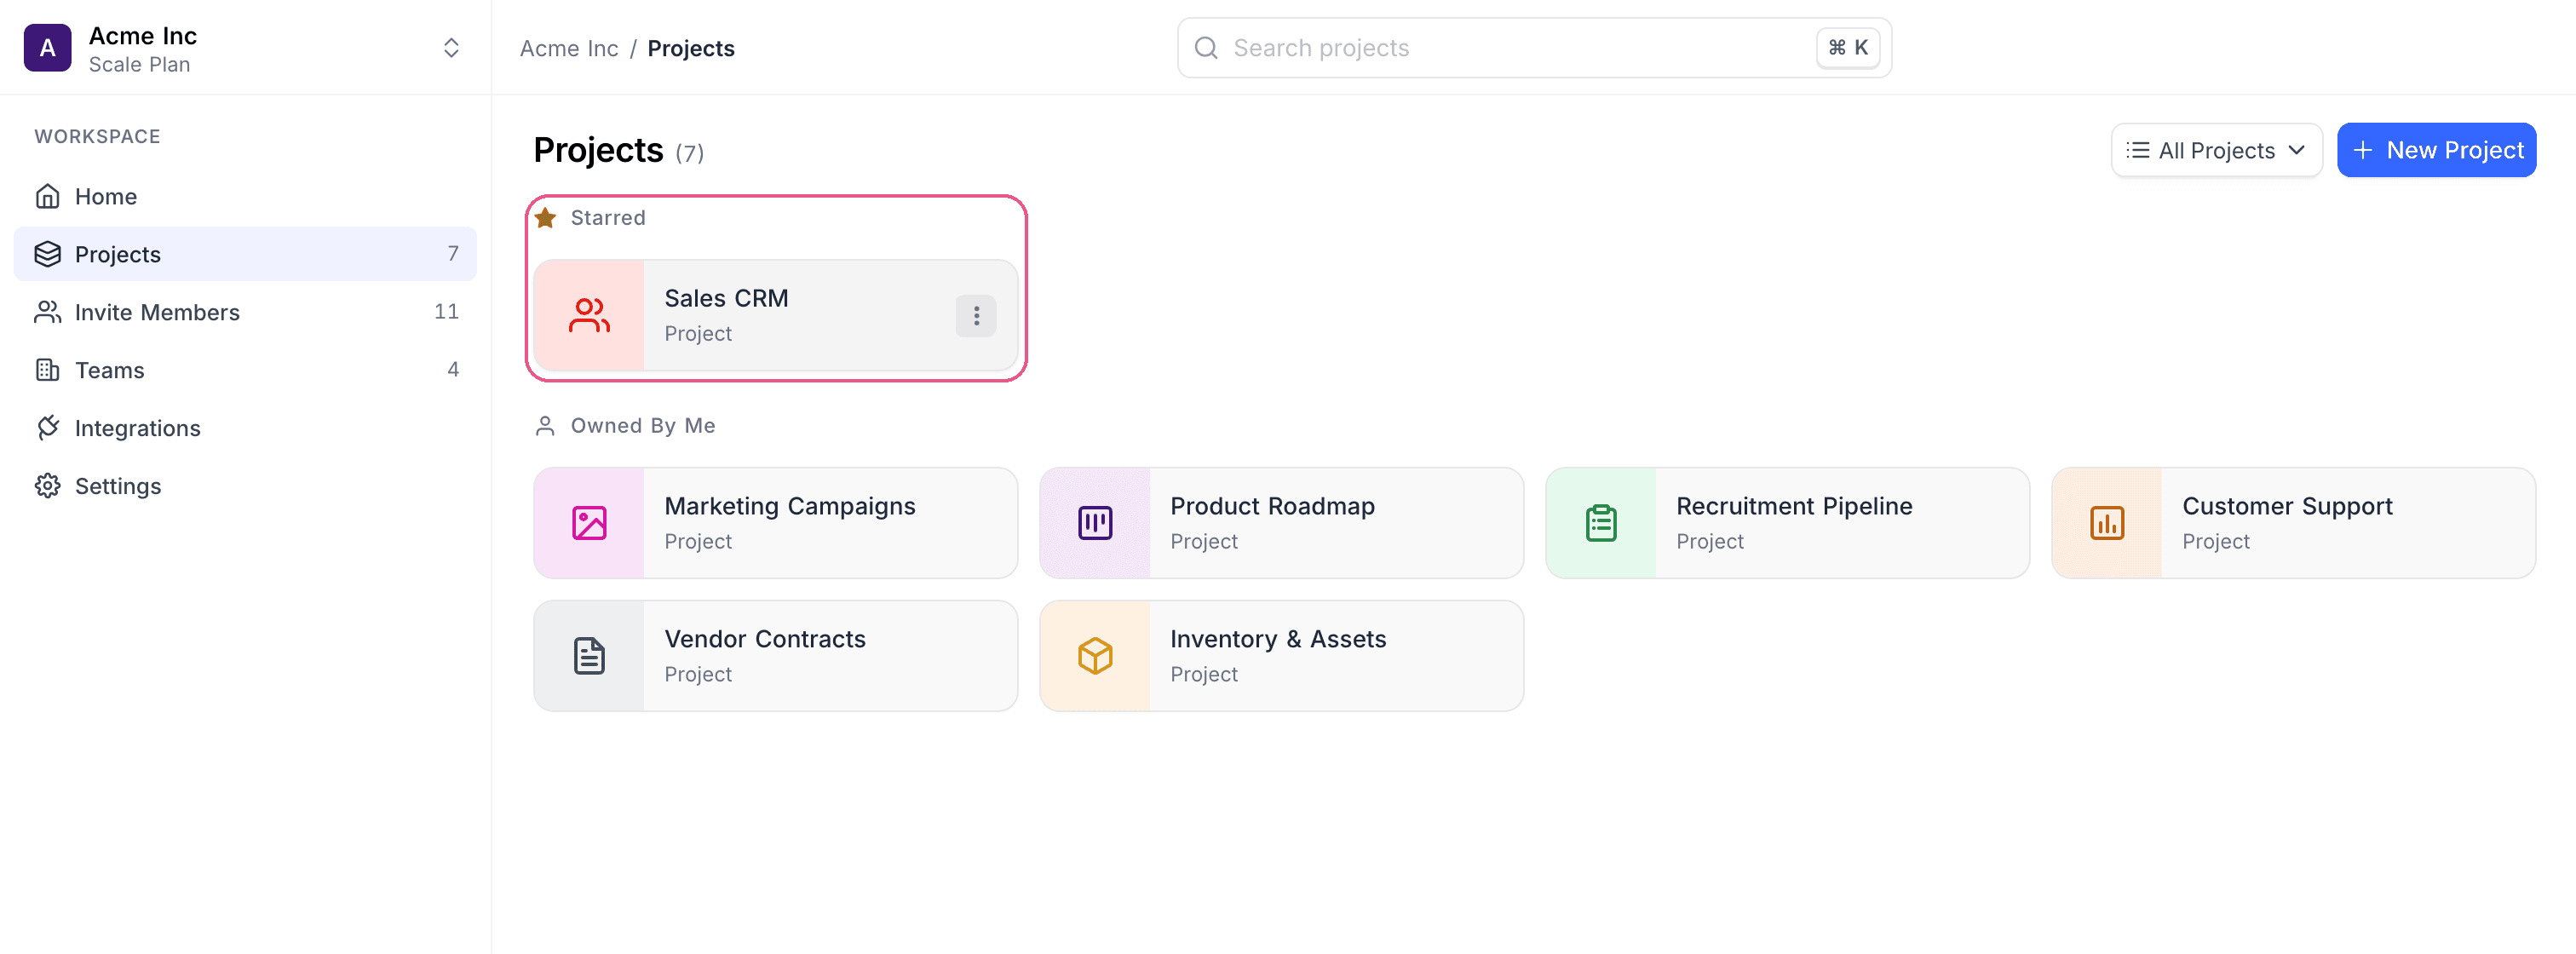Click the Invite Members people icon

click(x=47, y=312)
